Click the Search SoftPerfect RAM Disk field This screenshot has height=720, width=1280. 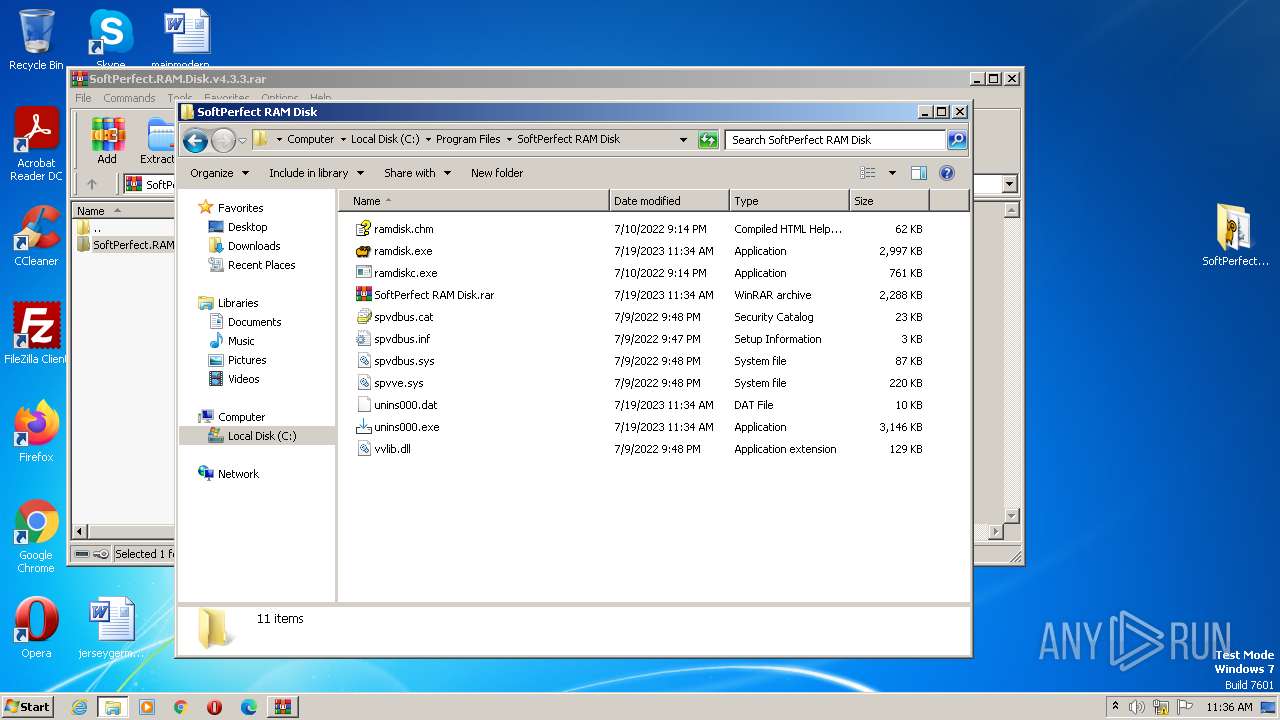pos(835,140)
